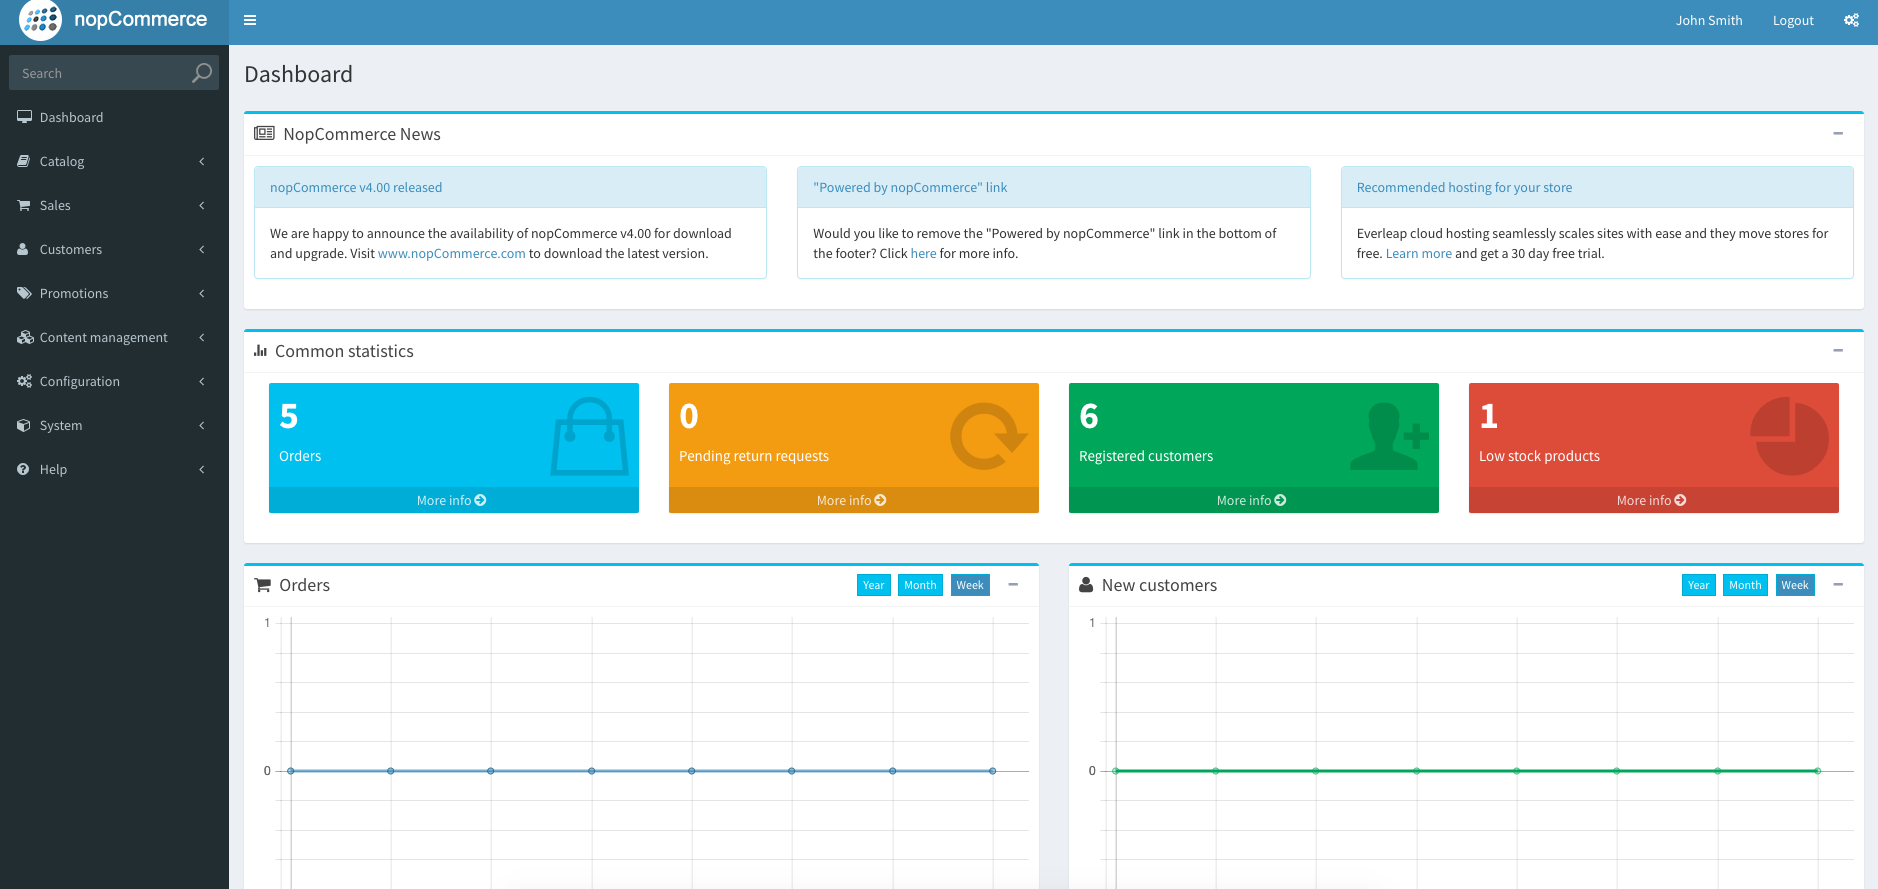Open the nopCommerce v4.00 released headline
Image resolution: width=1878 pixels, height=889 pixels.
pyautogui.click(x=356, y=187)
